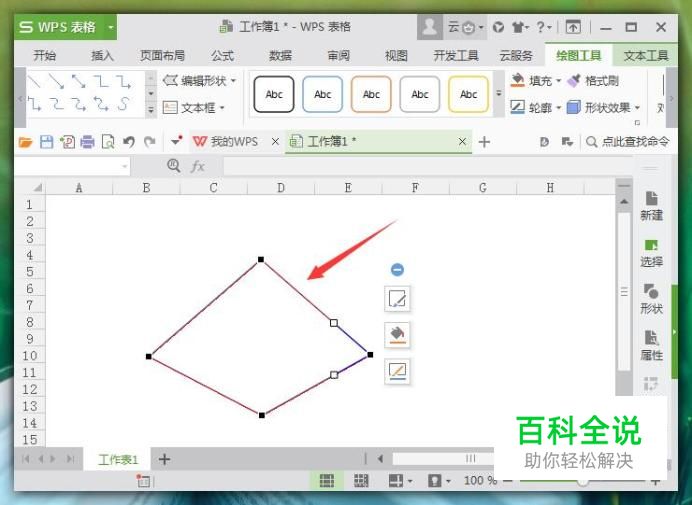Open the 页面布局 ribbon tab
Screen dimensions: 692x505
click(x=162, y=56)
